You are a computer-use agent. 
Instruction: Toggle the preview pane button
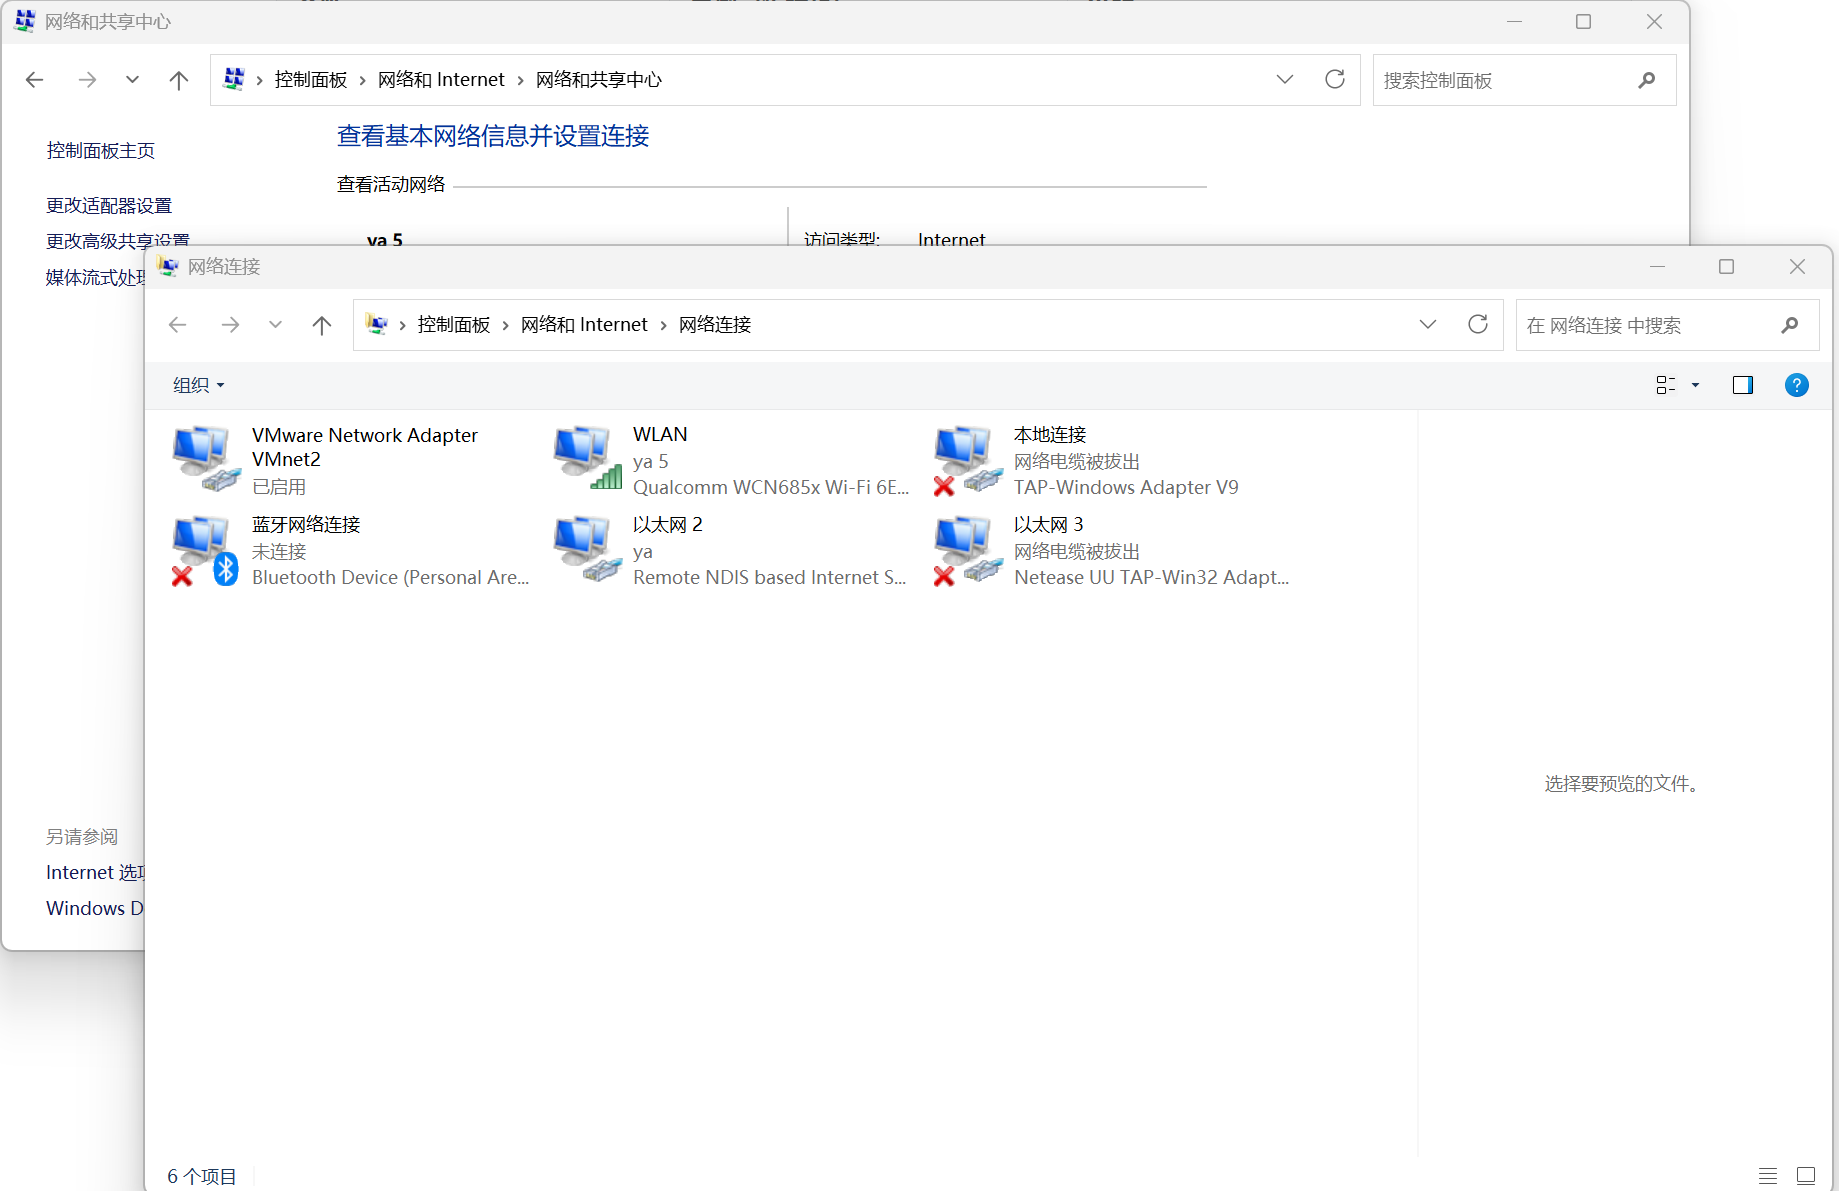[x=1742, y=385]
